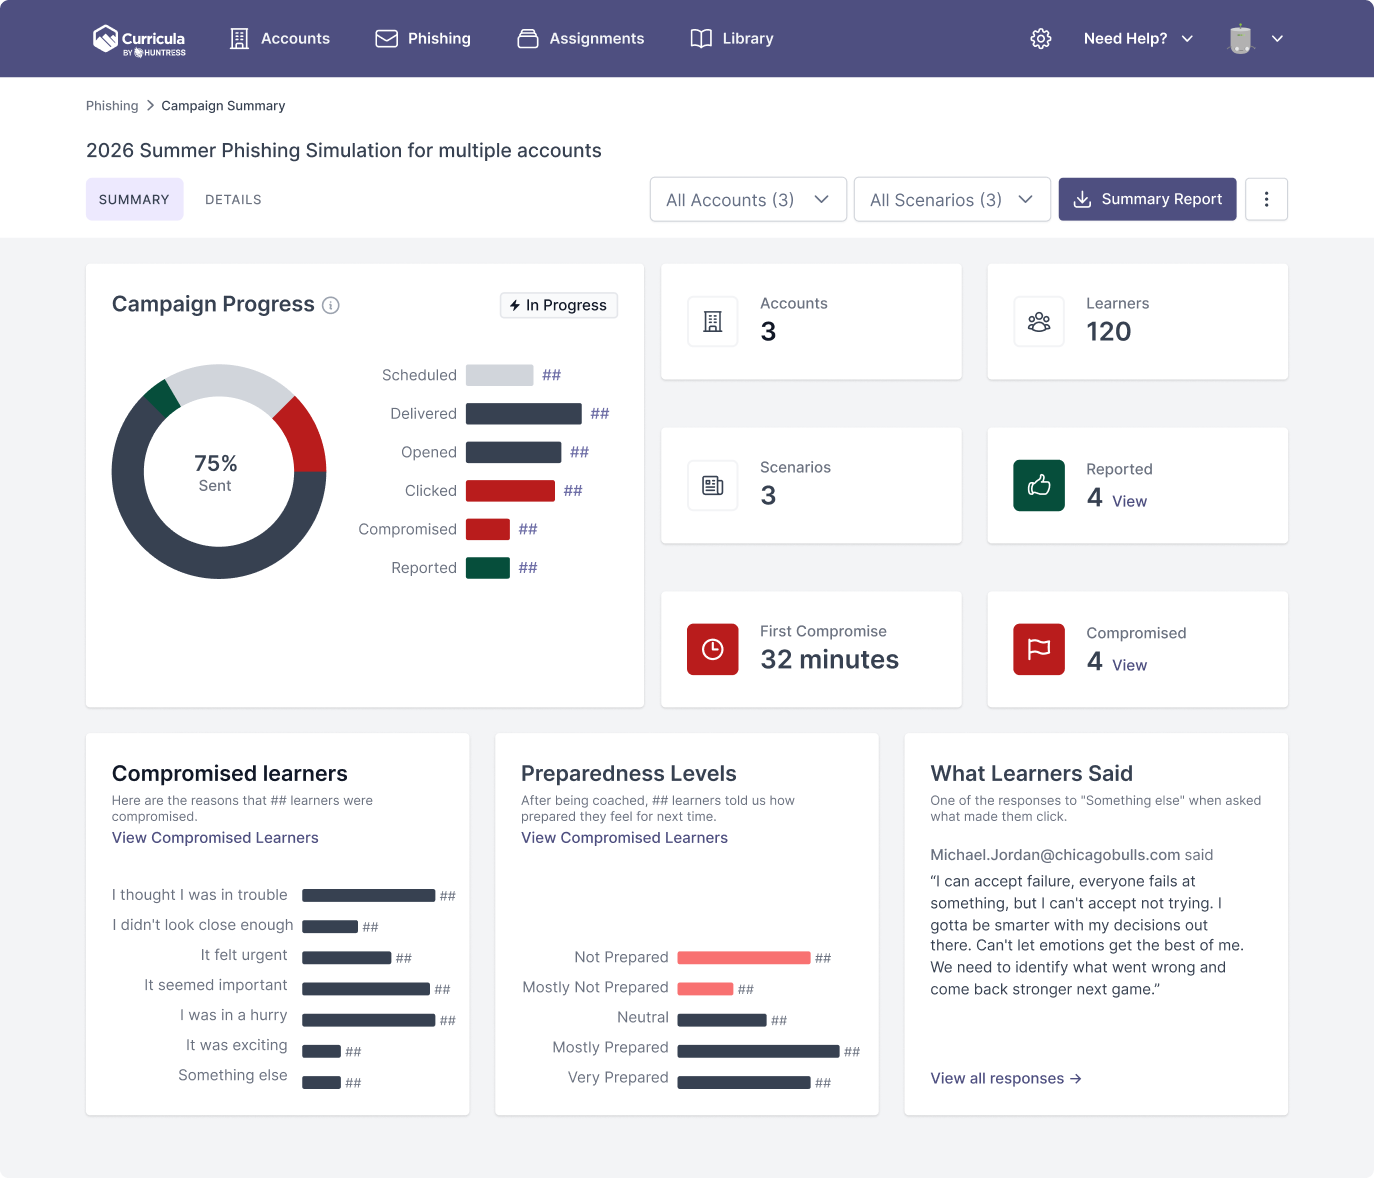Go to Accounts in top navigation
The image size is (1374, 1179).
[280, 39]
